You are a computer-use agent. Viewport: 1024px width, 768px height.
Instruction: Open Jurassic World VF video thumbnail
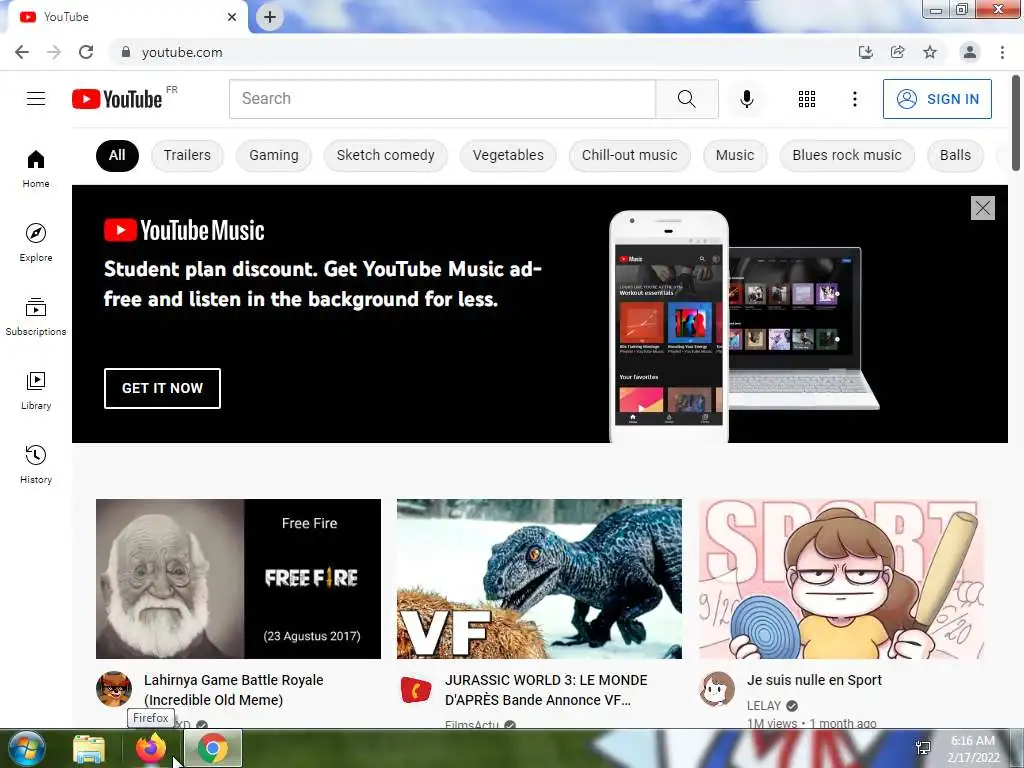539,579
